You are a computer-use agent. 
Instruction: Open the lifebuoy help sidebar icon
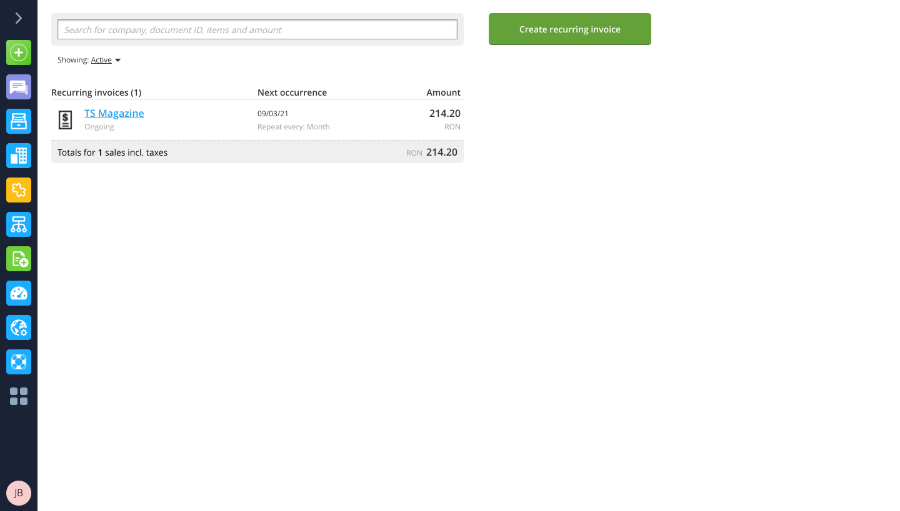click(18, 362)
